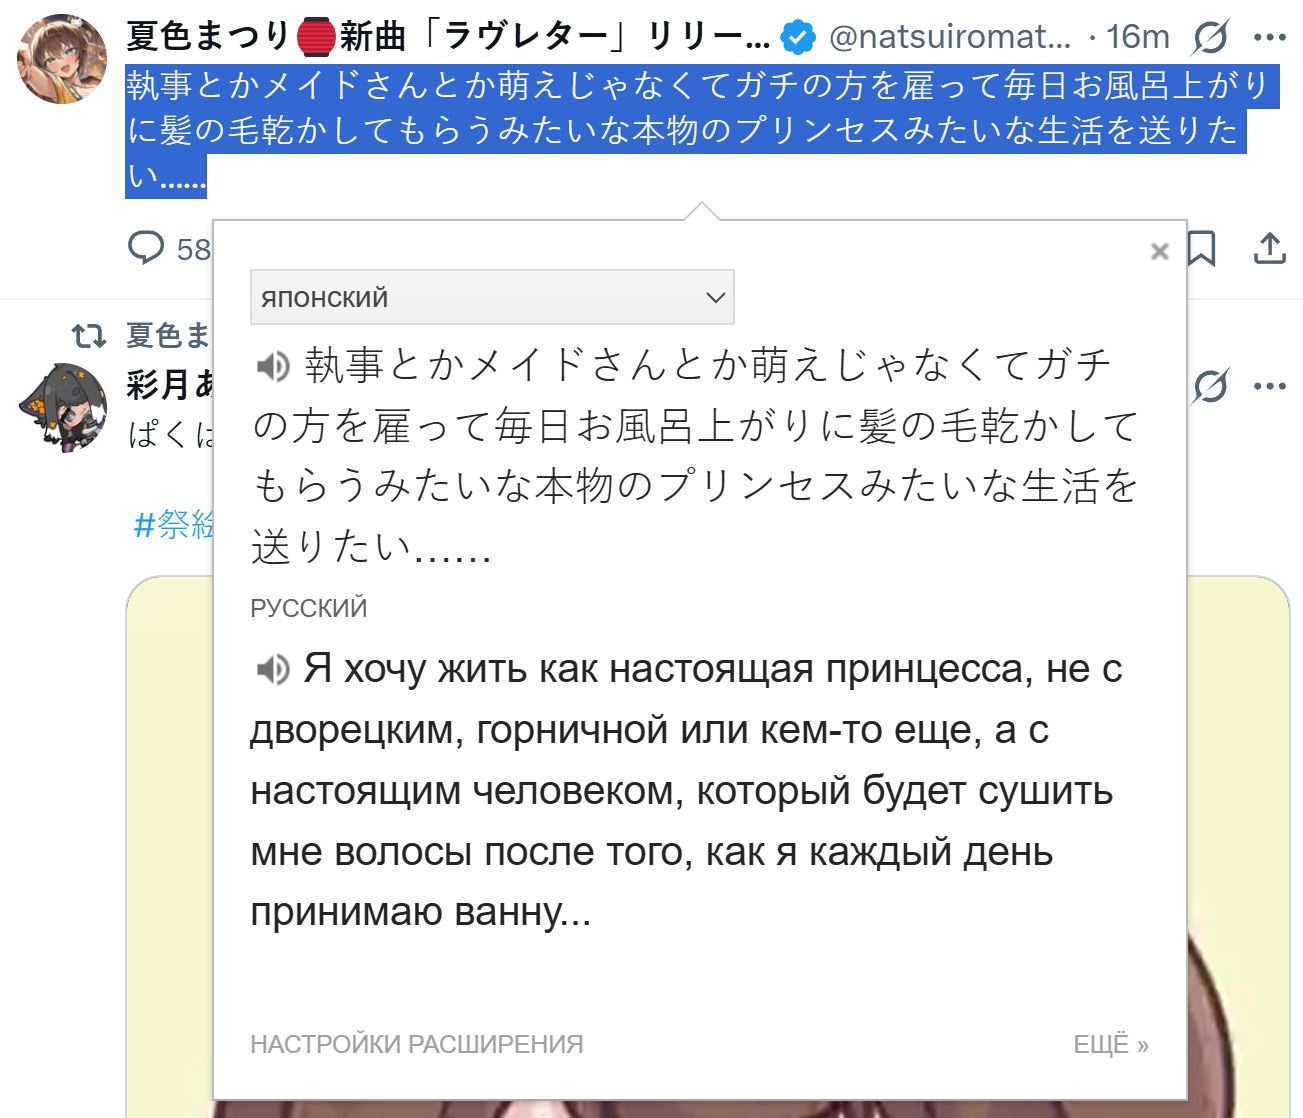Open the image attached to 彩月 tweet
1303x1118 pixels.
tap(707, 846)
